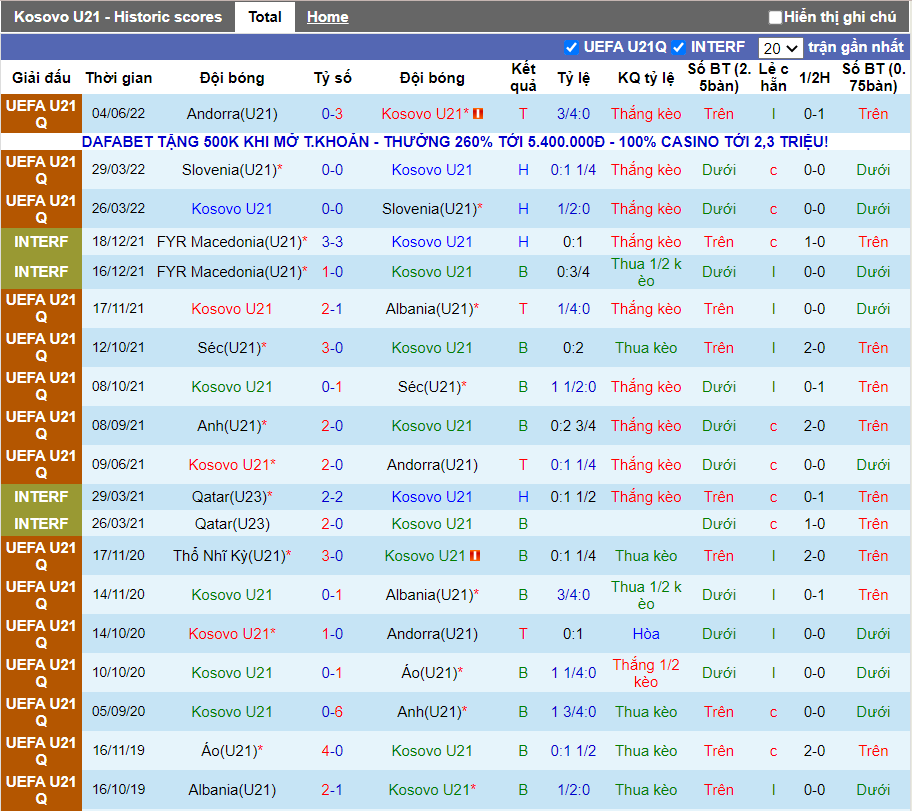Viewport: 912px width, 811px height.
Task: Click INTERF league cell for 16/12/21
Action: click(x=41, y=272)
